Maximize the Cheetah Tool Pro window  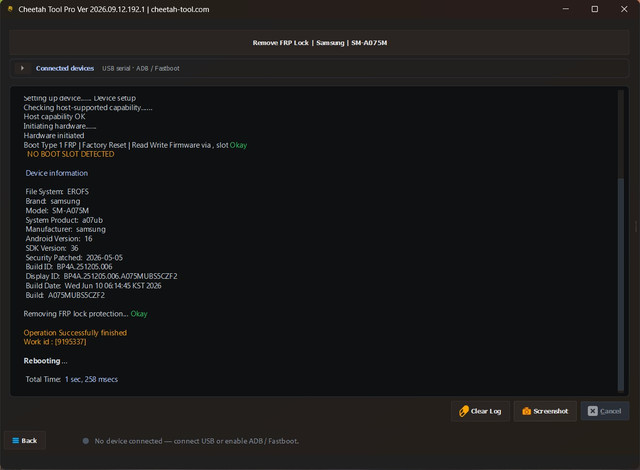click(x=595, y=9)
